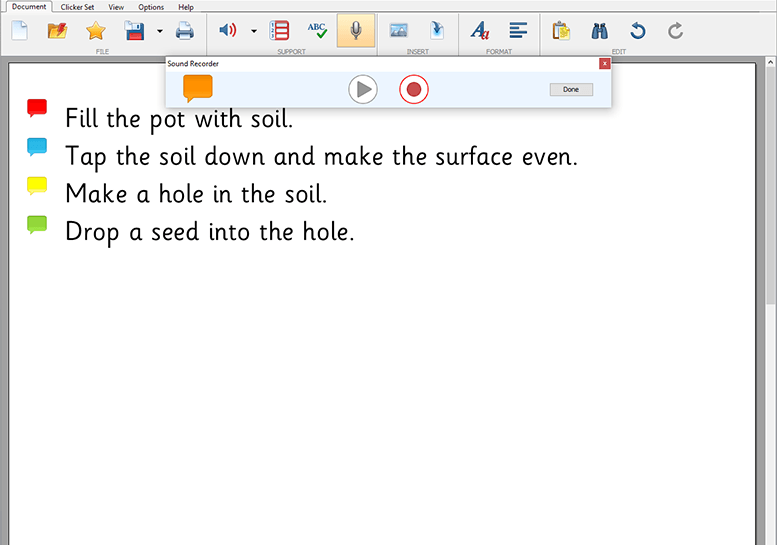Create a new document with the blank page icon
The height and width of the screenshot is (545, 777).
(19, 31)
